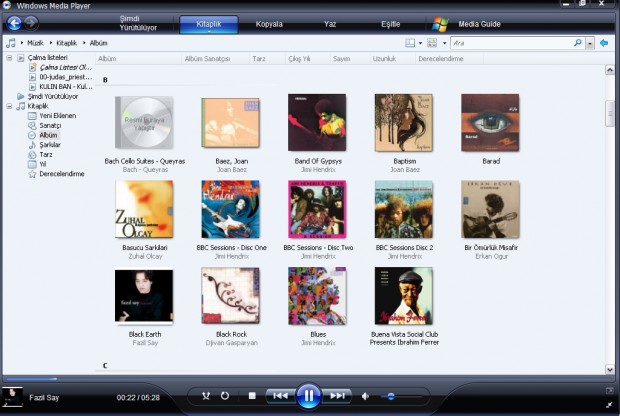
Task: Select the Bach Cello Suites placeholder cover
Action: [144, 122]
